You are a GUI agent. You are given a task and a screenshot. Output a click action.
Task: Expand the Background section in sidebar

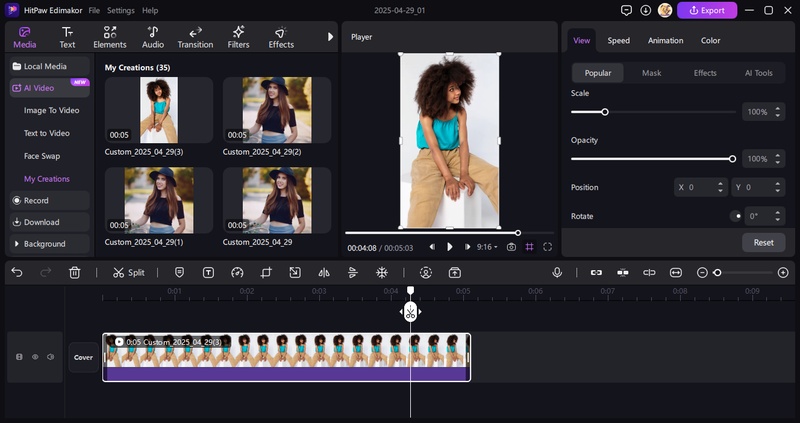(45, 244)
